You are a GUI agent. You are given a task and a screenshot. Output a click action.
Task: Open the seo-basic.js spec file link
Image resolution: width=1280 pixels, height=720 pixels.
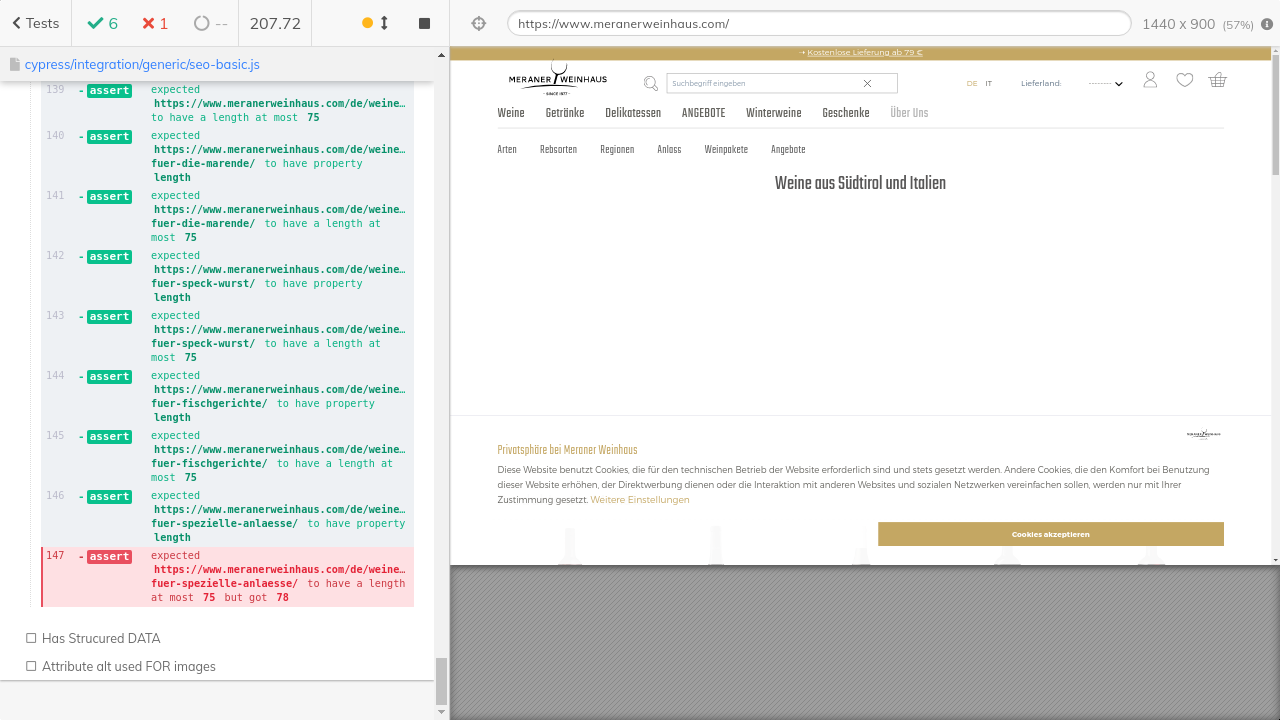(x=142, y=64)
